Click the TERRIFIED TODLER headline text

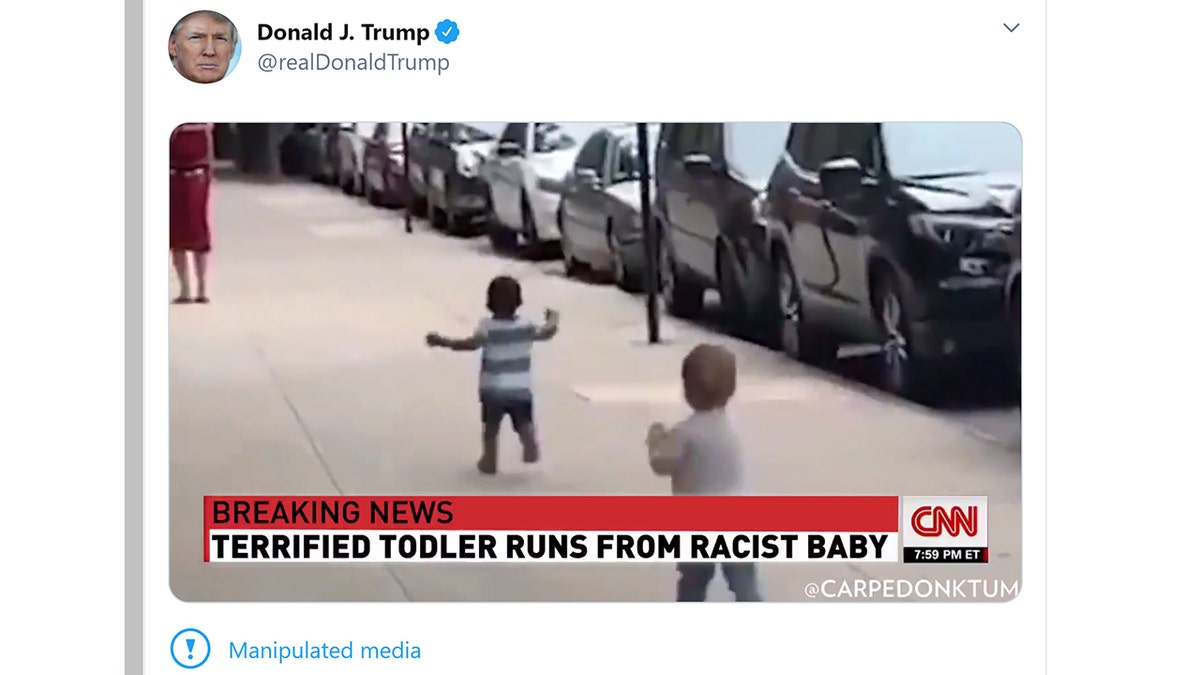[550, 546]
